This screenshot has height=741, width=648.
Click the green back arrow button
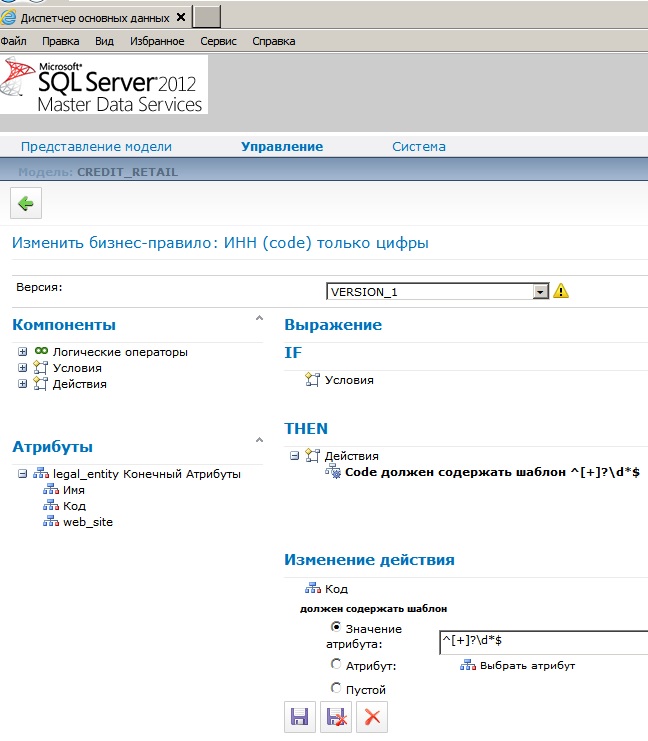click(x=26, y=203)
